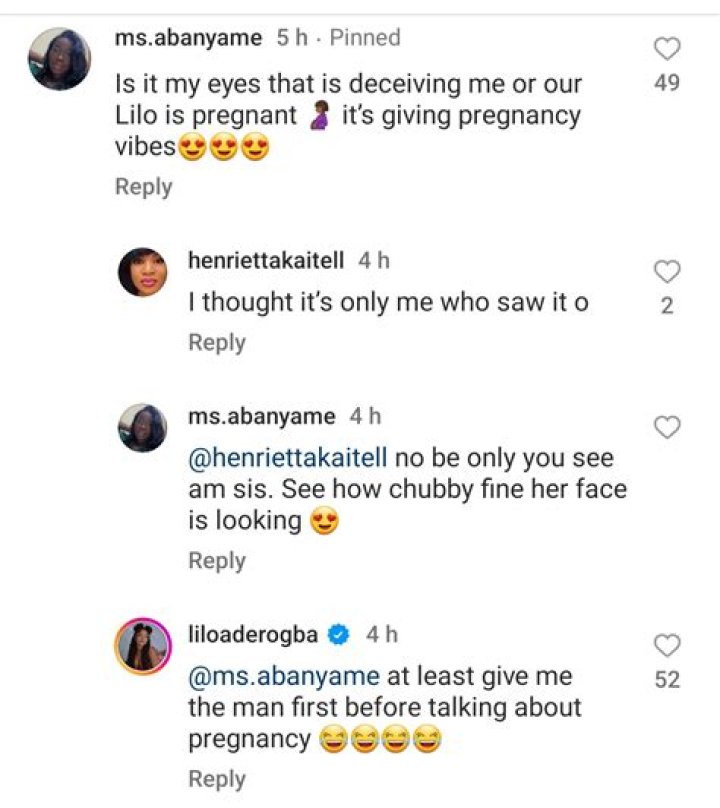Click the verified badge beside liloaderogba
This screenshot has width=720, height=808.
click(x=340, y=634)
